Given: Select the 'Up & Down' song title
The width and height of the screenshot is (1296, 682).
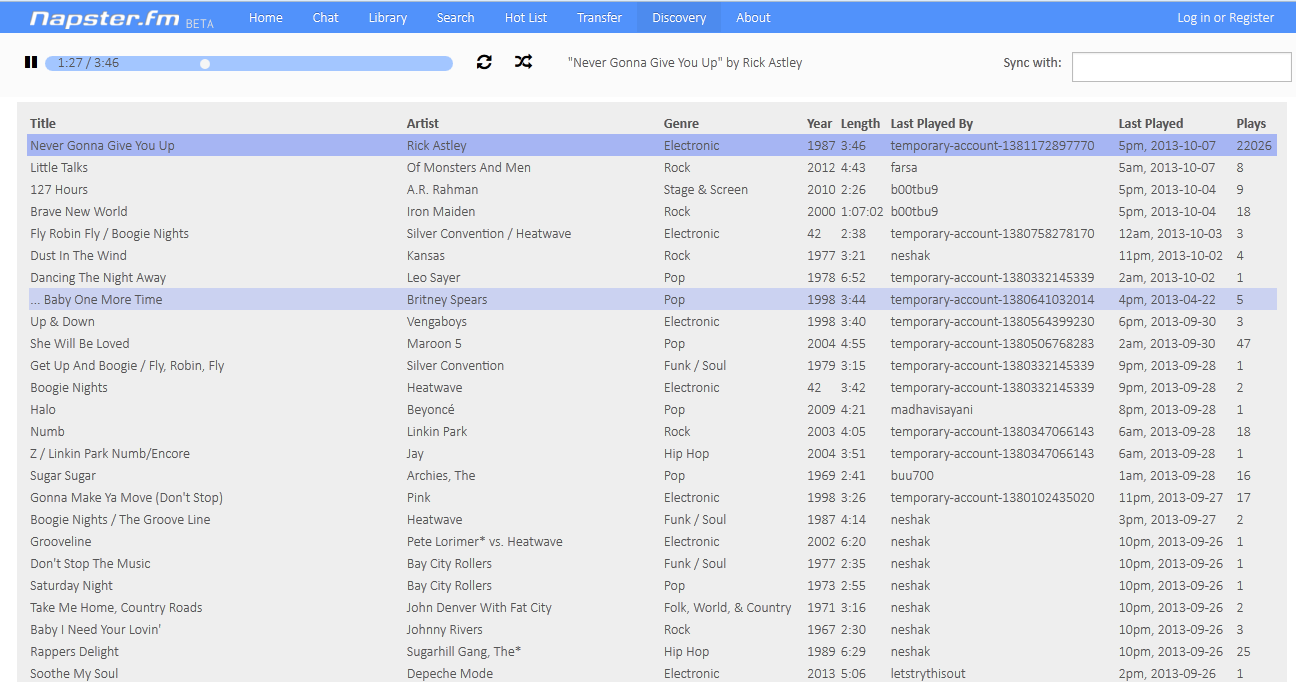Looking at the screenshot, I should [x=62, y=322].
